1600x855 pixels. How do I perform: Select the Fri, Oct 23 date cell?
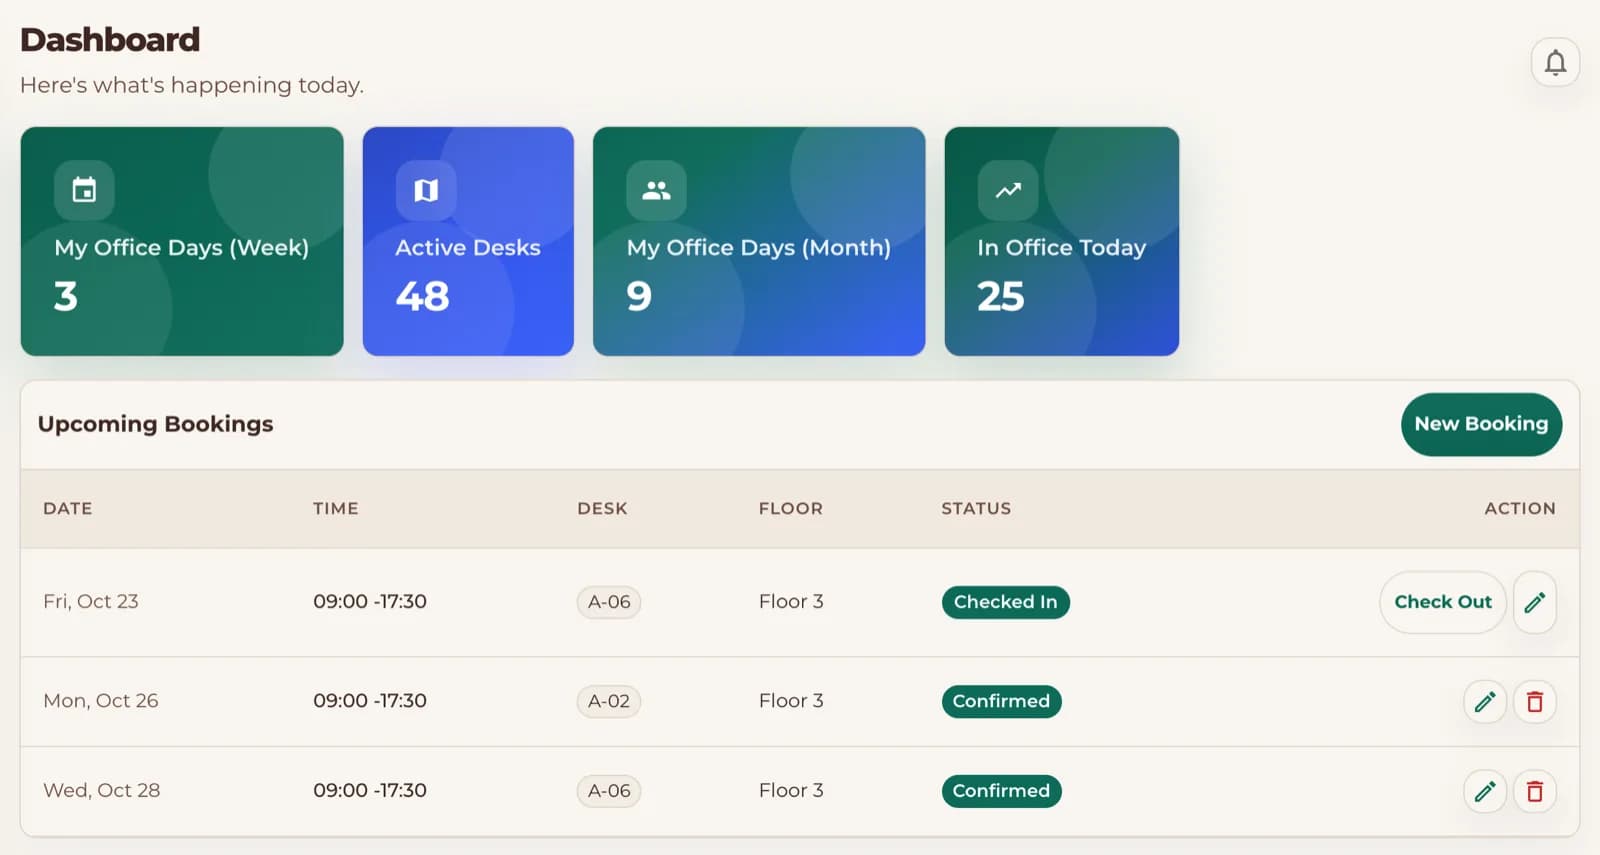pyautogui.click(x=91, y=601)
